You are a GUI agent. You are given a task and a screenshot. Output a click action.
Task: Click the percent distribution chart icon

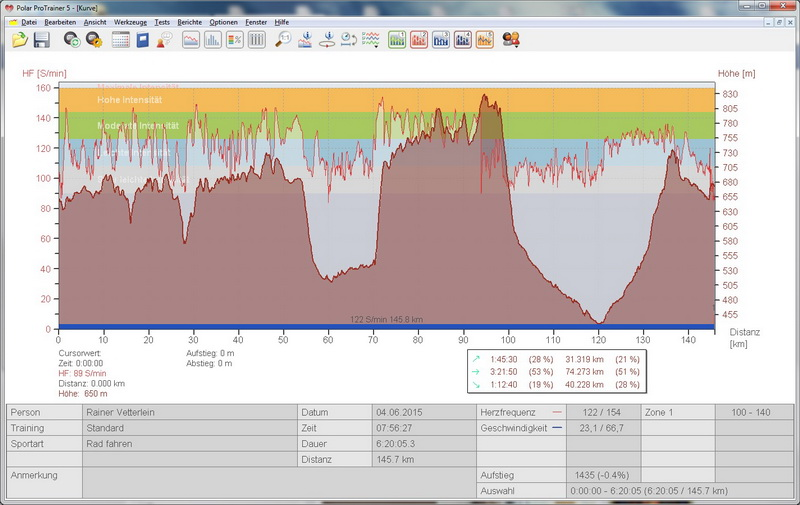point(235,40)
